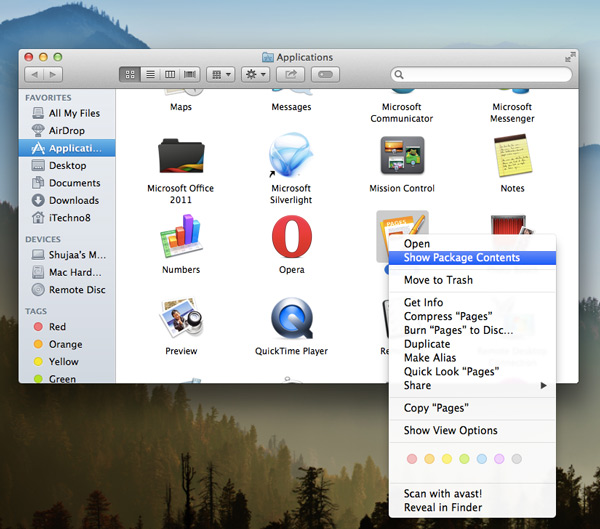Select the Microsoft Communicator label
The image size is (600, 529).
[x=402, y=113]
